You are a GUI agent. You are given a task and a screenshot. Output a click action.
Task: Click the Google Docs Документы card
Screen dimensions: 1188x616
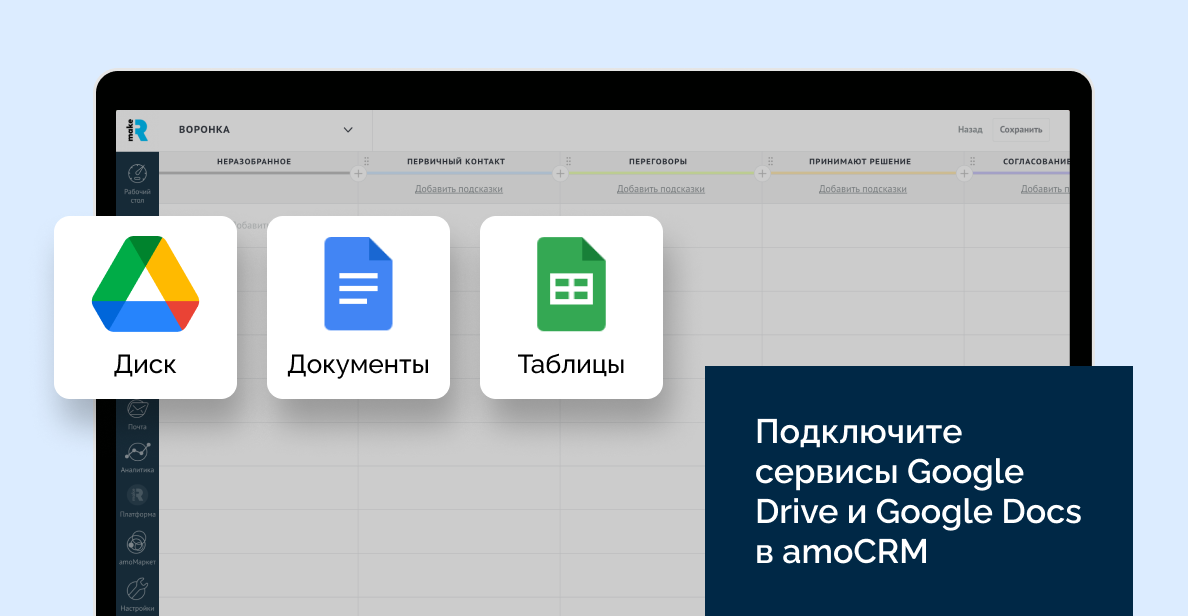click(x=358, y=307)
